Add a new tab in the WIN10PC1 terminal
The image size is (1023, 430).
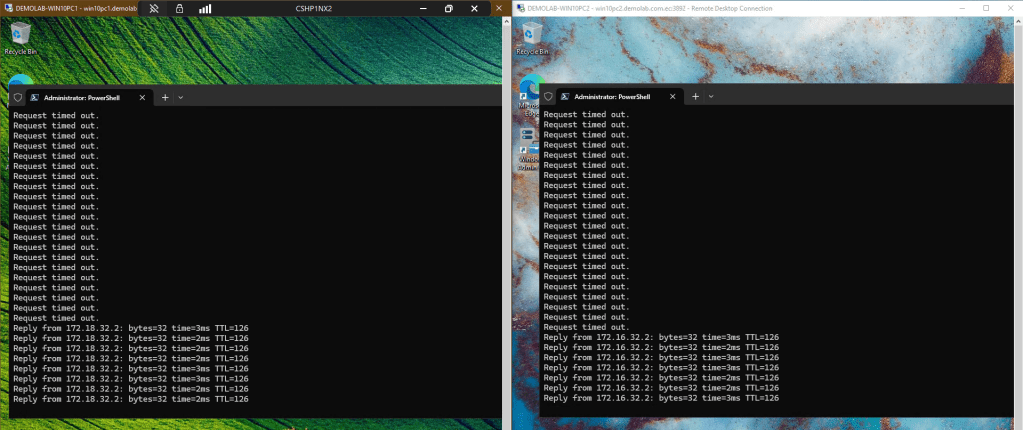(165, 97)
